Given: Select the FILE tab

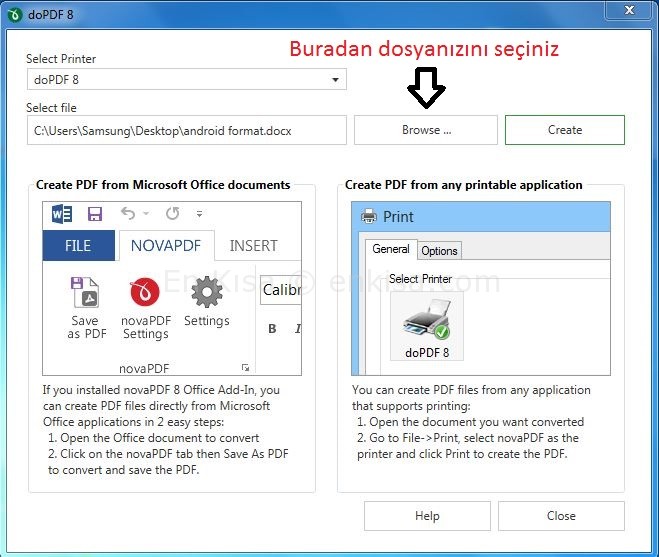Looking at the screenshot, I should point(79,246).
